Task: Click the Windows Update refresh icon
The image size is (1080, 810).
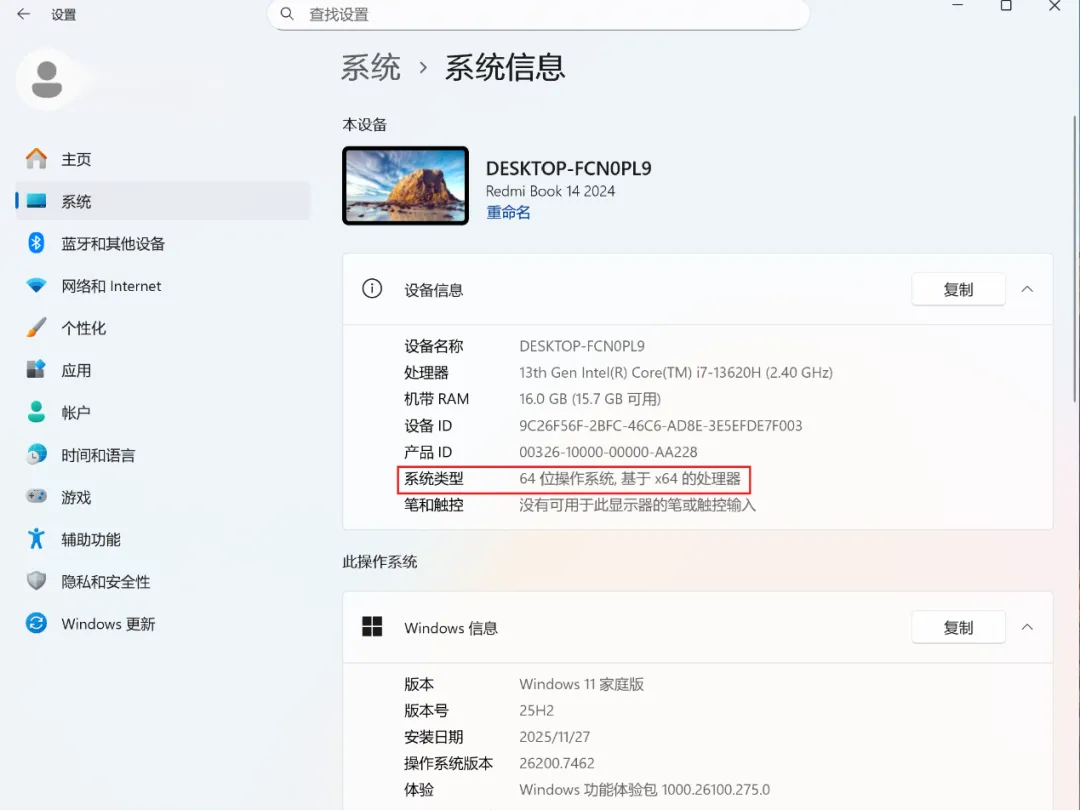Action: tap(37, 623)
